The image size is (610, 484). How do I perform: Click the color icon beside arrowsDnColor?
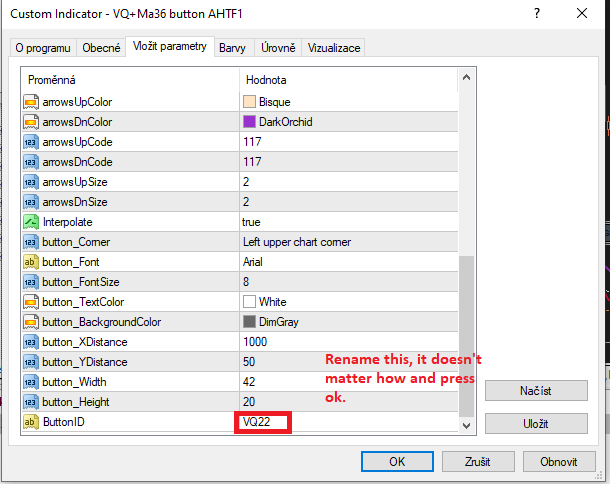pyautogui.click(x=31, y=122)
